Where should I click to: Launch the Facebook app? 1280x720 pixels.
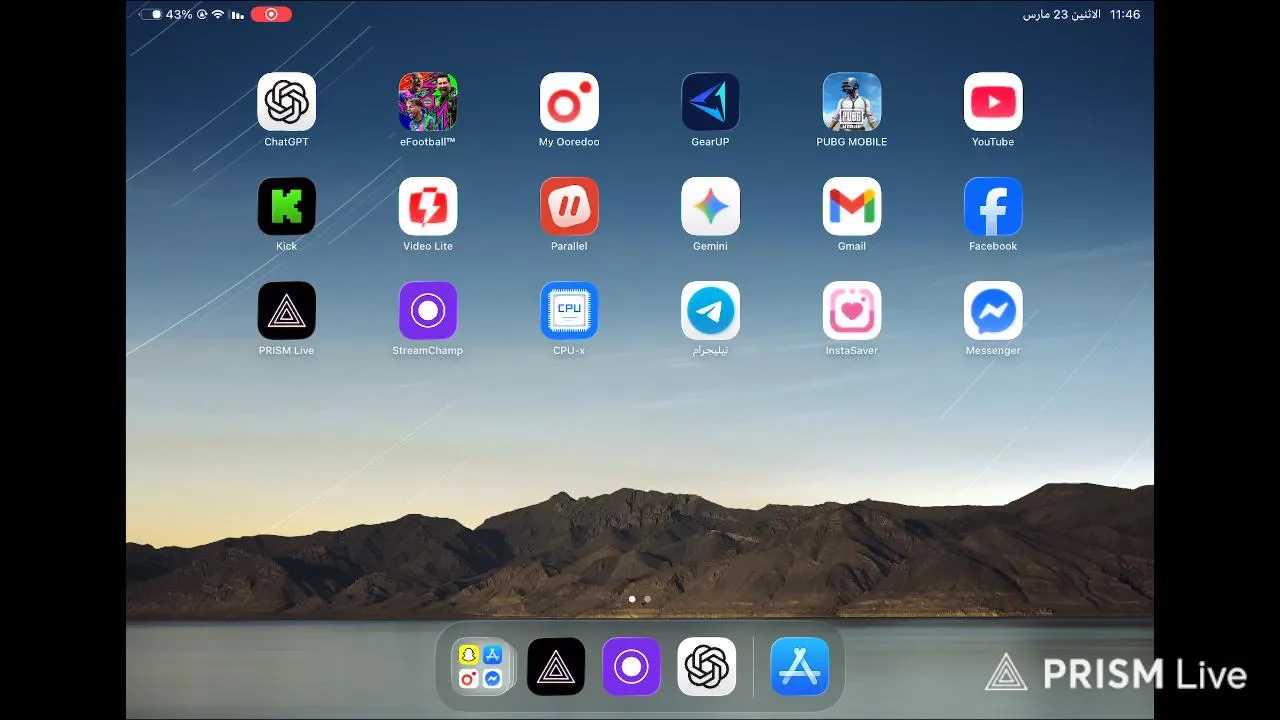tap(993, 206)
